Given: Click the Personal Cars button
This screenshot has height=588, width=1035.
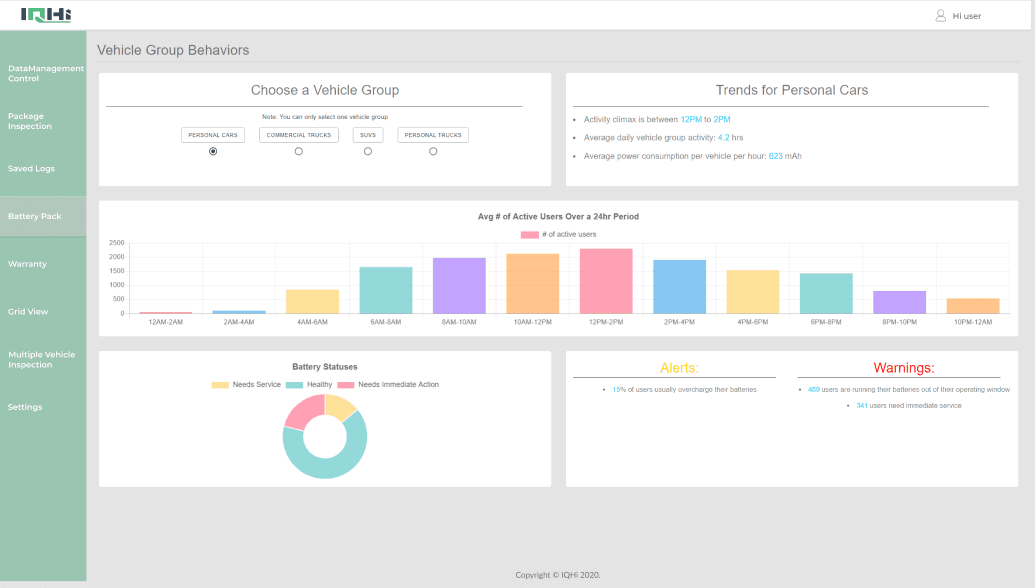Looking at the screenshot, I should coord(213,135).
